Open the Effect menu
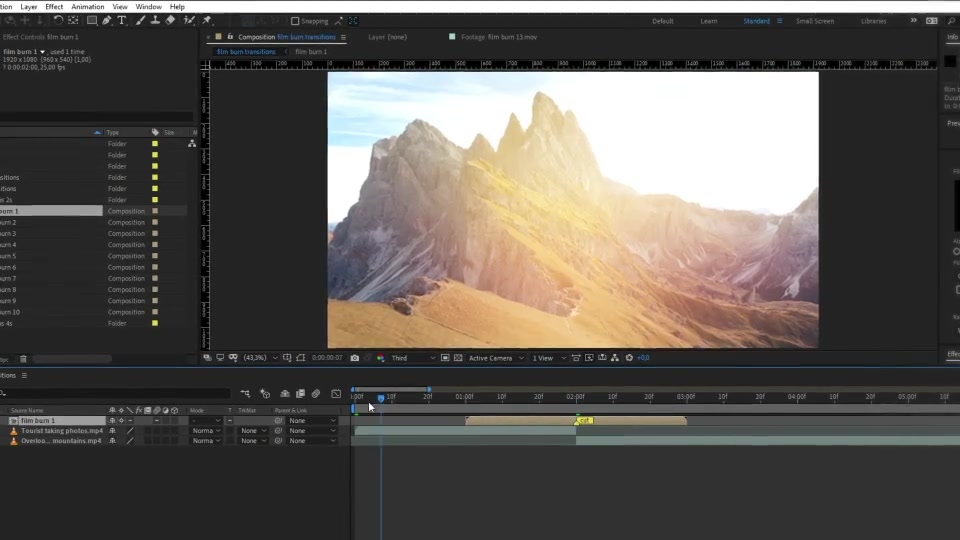This screenshot has width=960, height=540. 54,7
